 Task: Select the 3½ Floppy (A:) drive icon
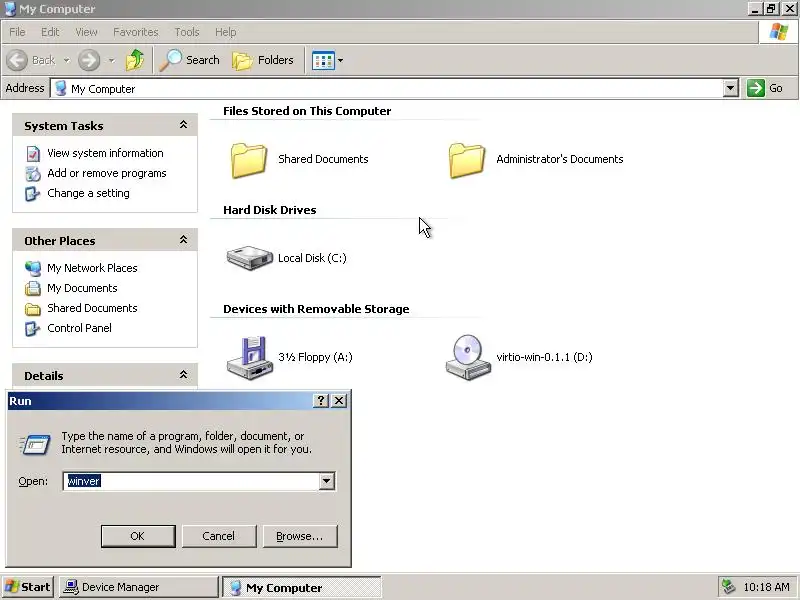pyautogui.click(x=249, y=358)
